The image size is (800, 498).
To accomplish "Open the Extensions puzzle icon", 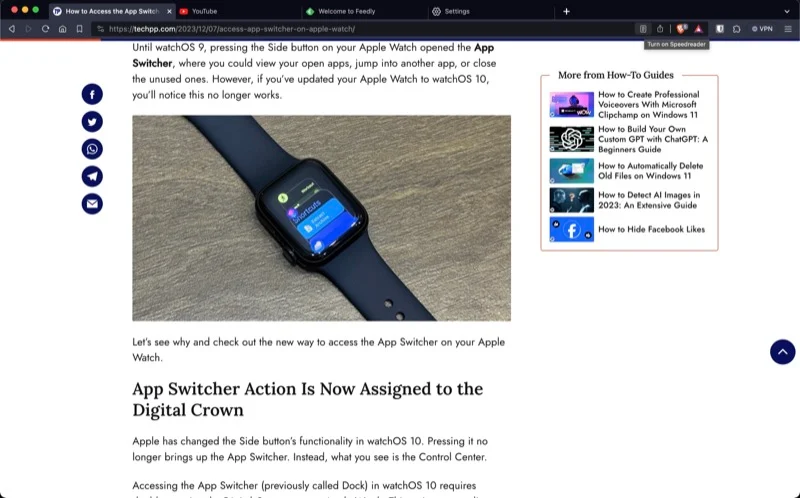I will tap(736, 29).
